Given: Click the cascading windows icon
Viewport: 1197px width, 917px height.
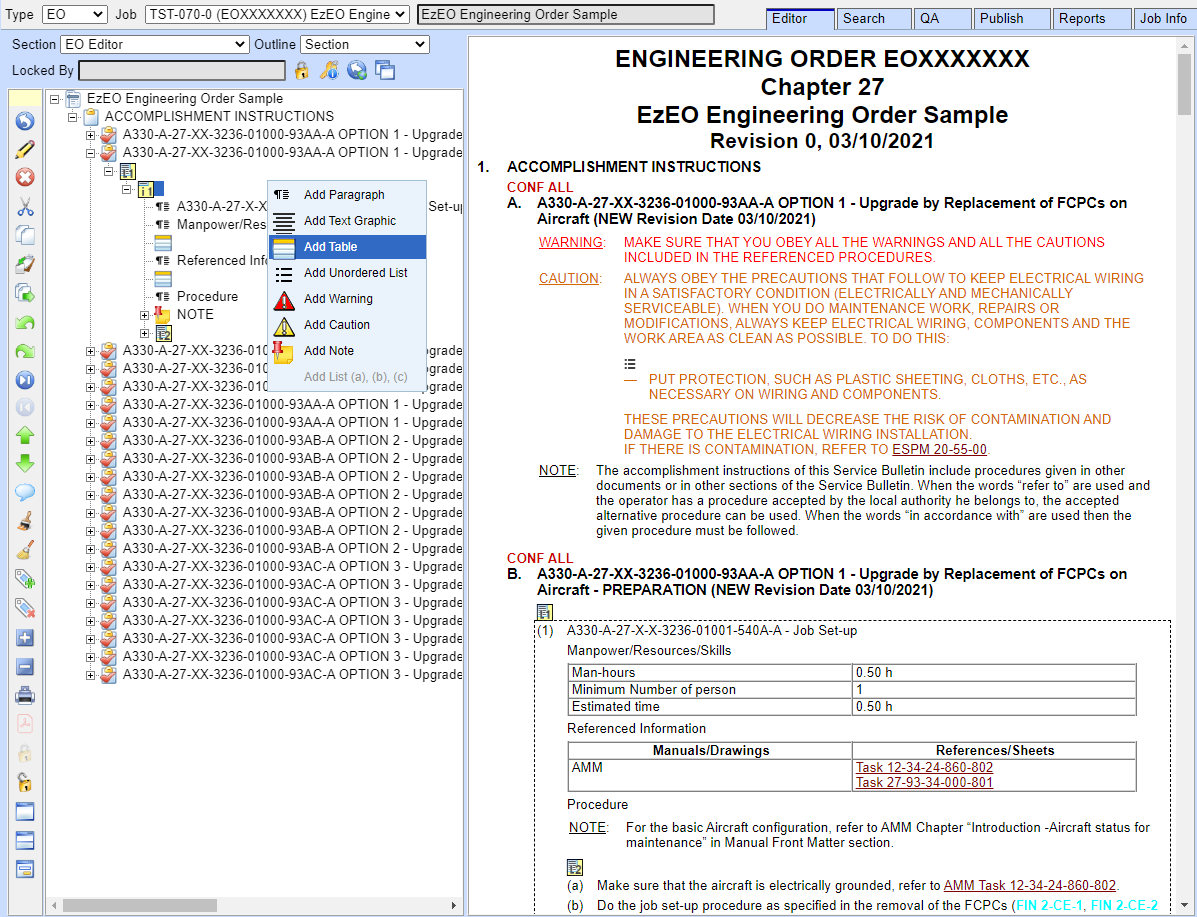Looking at the screenshot, I should (x=385, y=71).
